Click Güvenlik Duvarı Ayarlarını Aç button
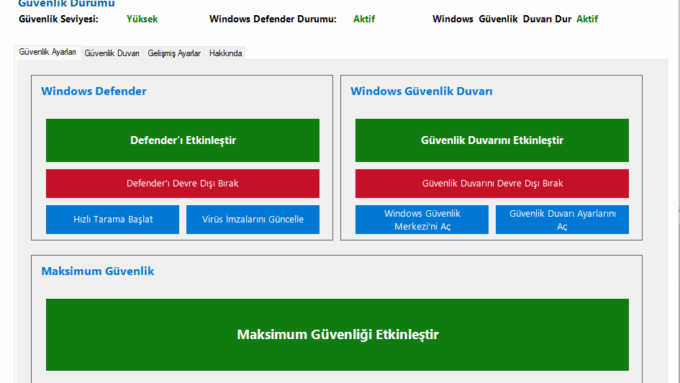This screenshot has width=680, height=383. pos(562,219)
